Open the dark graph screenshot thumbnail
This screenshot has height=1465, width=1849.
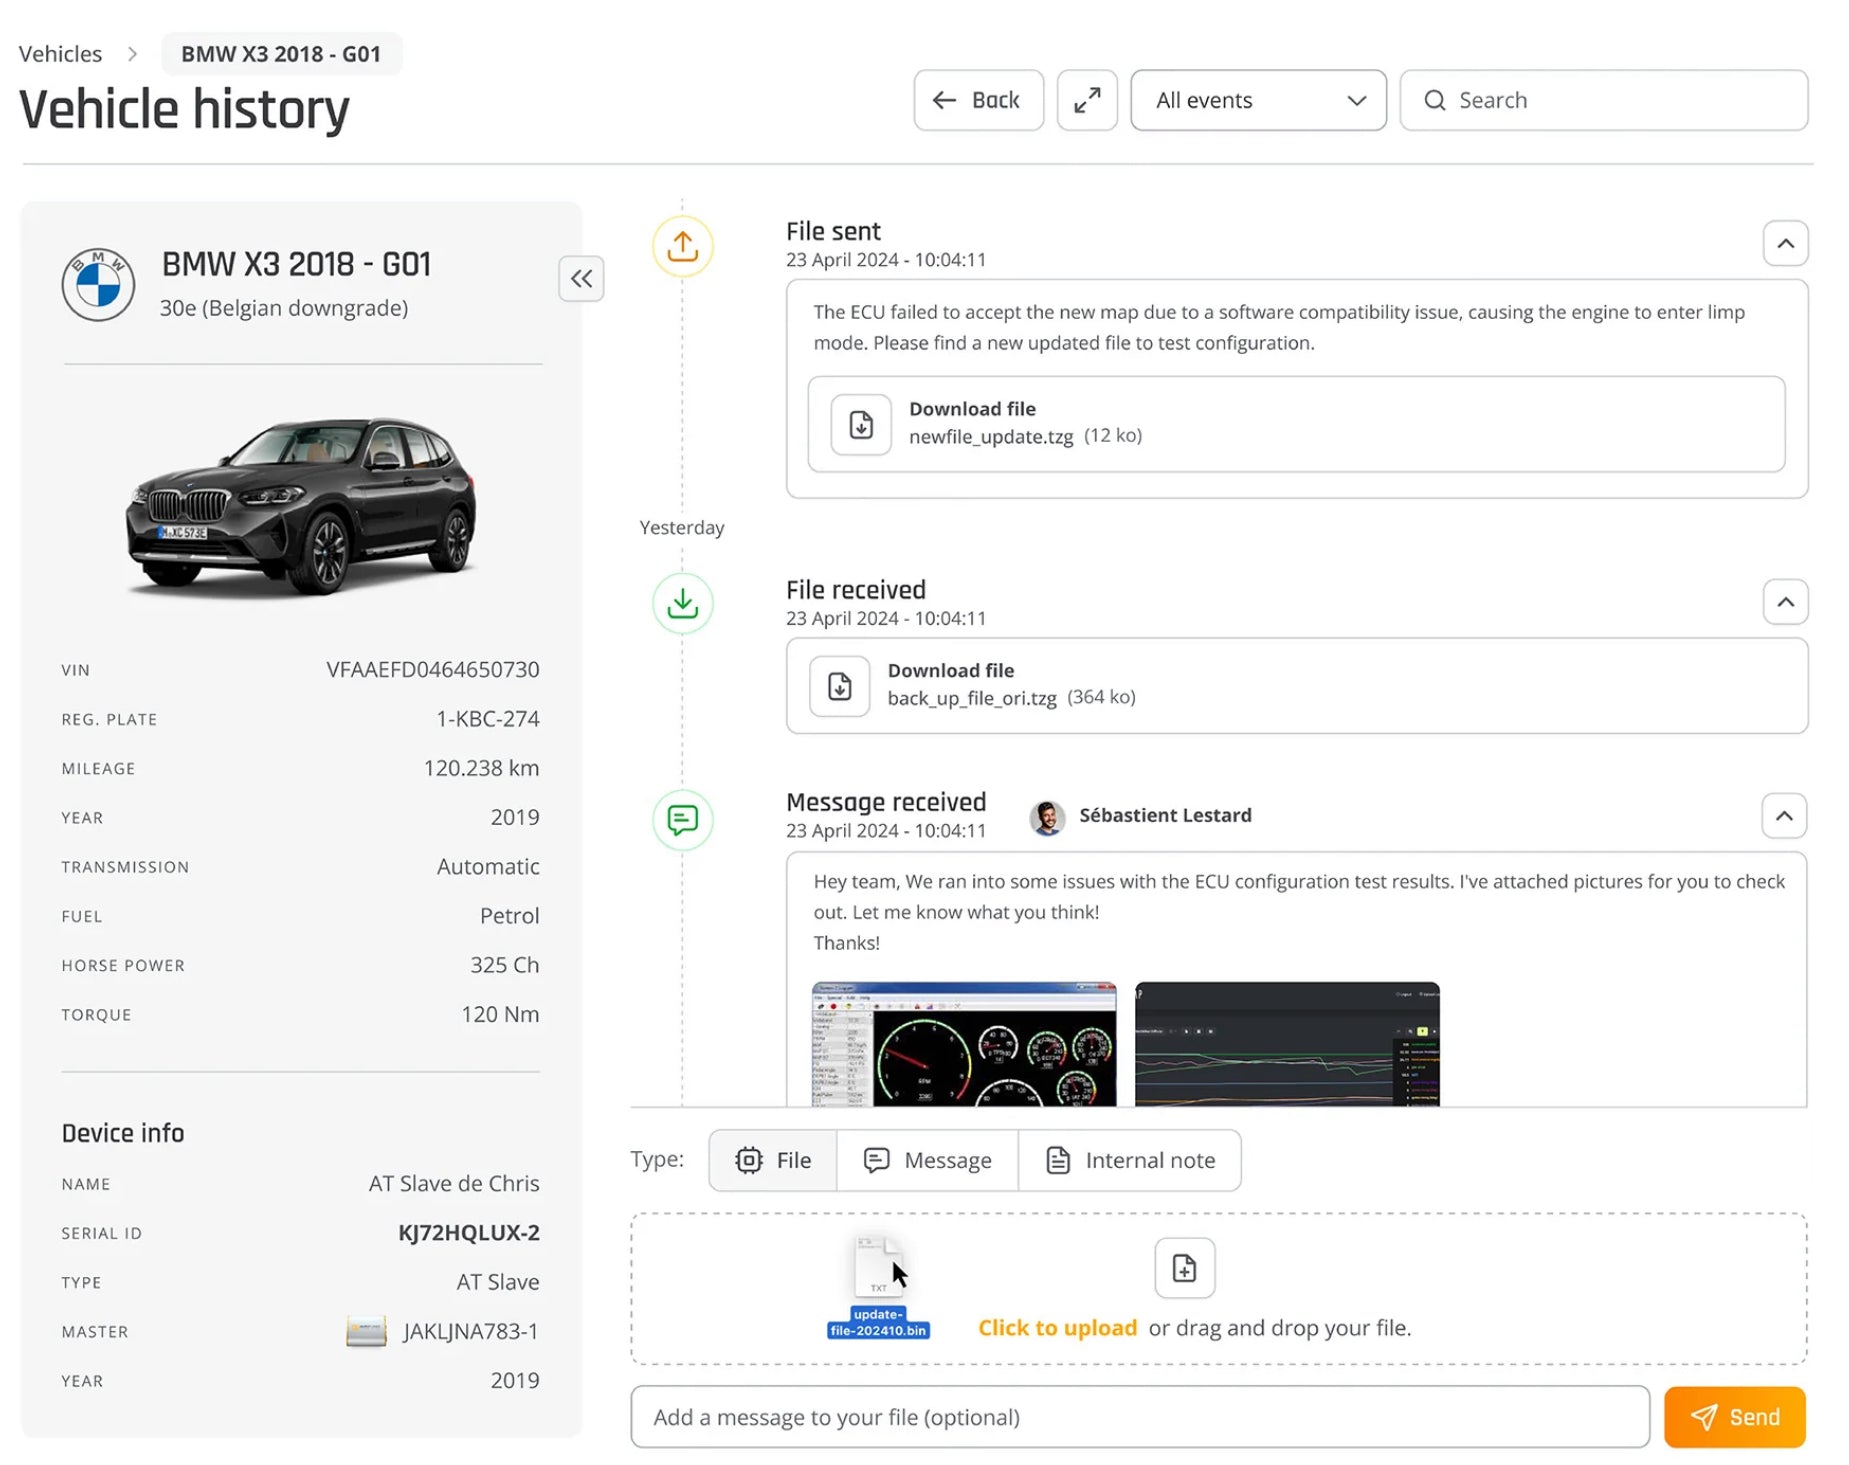pos(1287,1043)
